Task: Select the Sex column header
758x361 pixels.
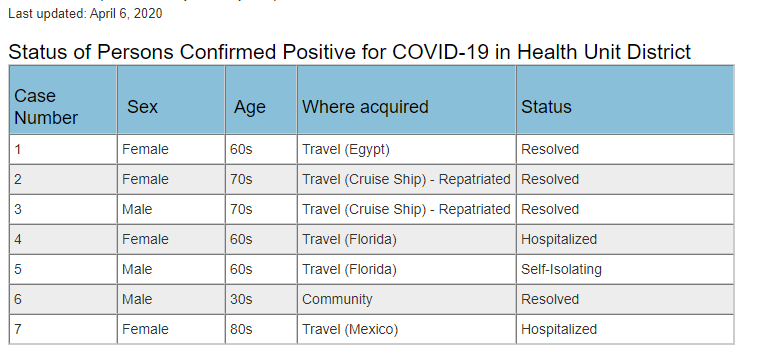Action: point(171,100)
